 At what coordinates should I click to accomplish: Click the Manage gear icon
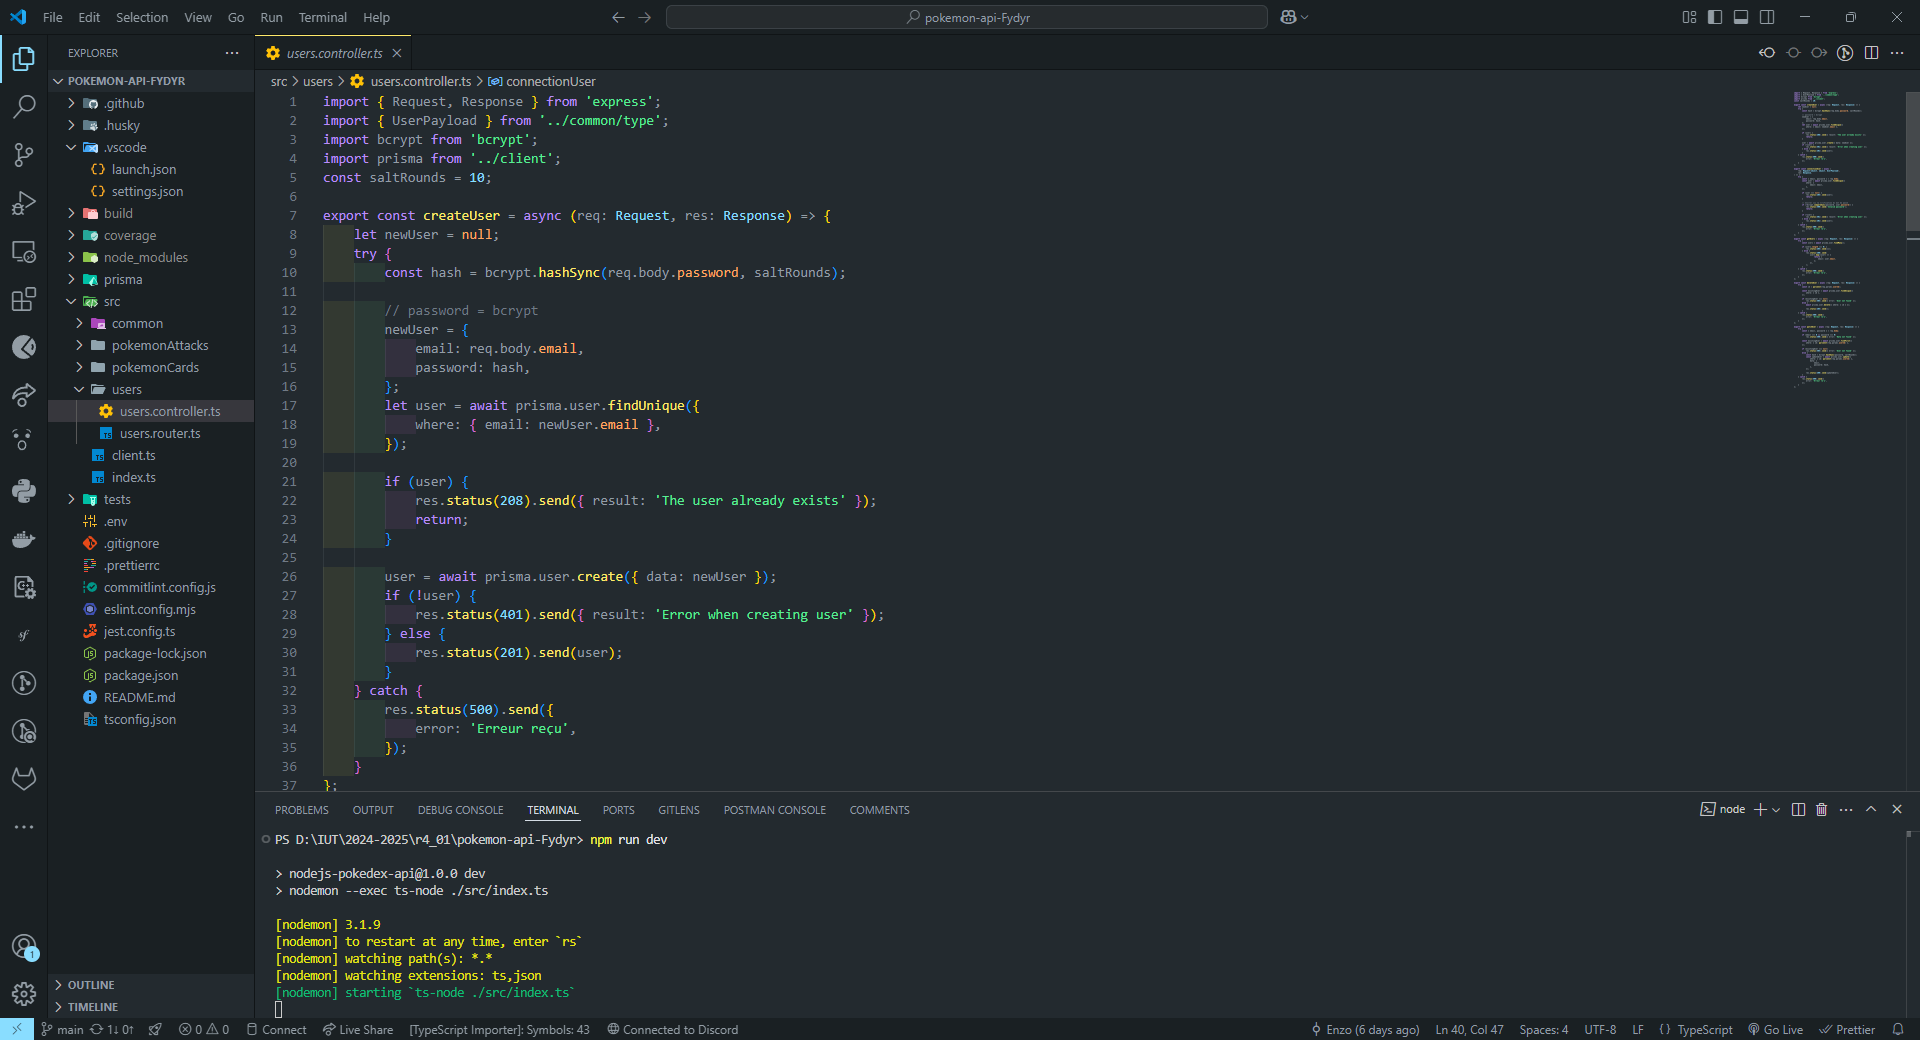click(x=24, y=994)
